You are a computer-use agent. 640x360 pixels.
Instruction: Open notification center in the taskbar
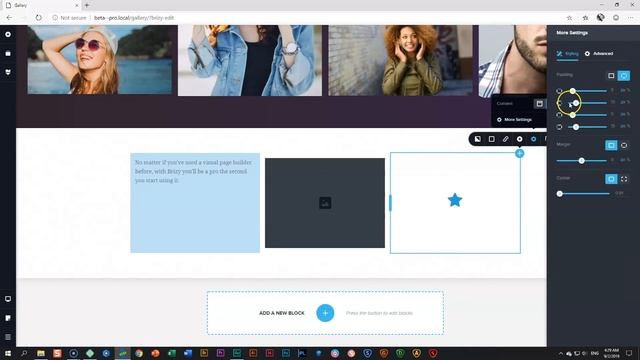pyautogui.click(x=629, y=353)
